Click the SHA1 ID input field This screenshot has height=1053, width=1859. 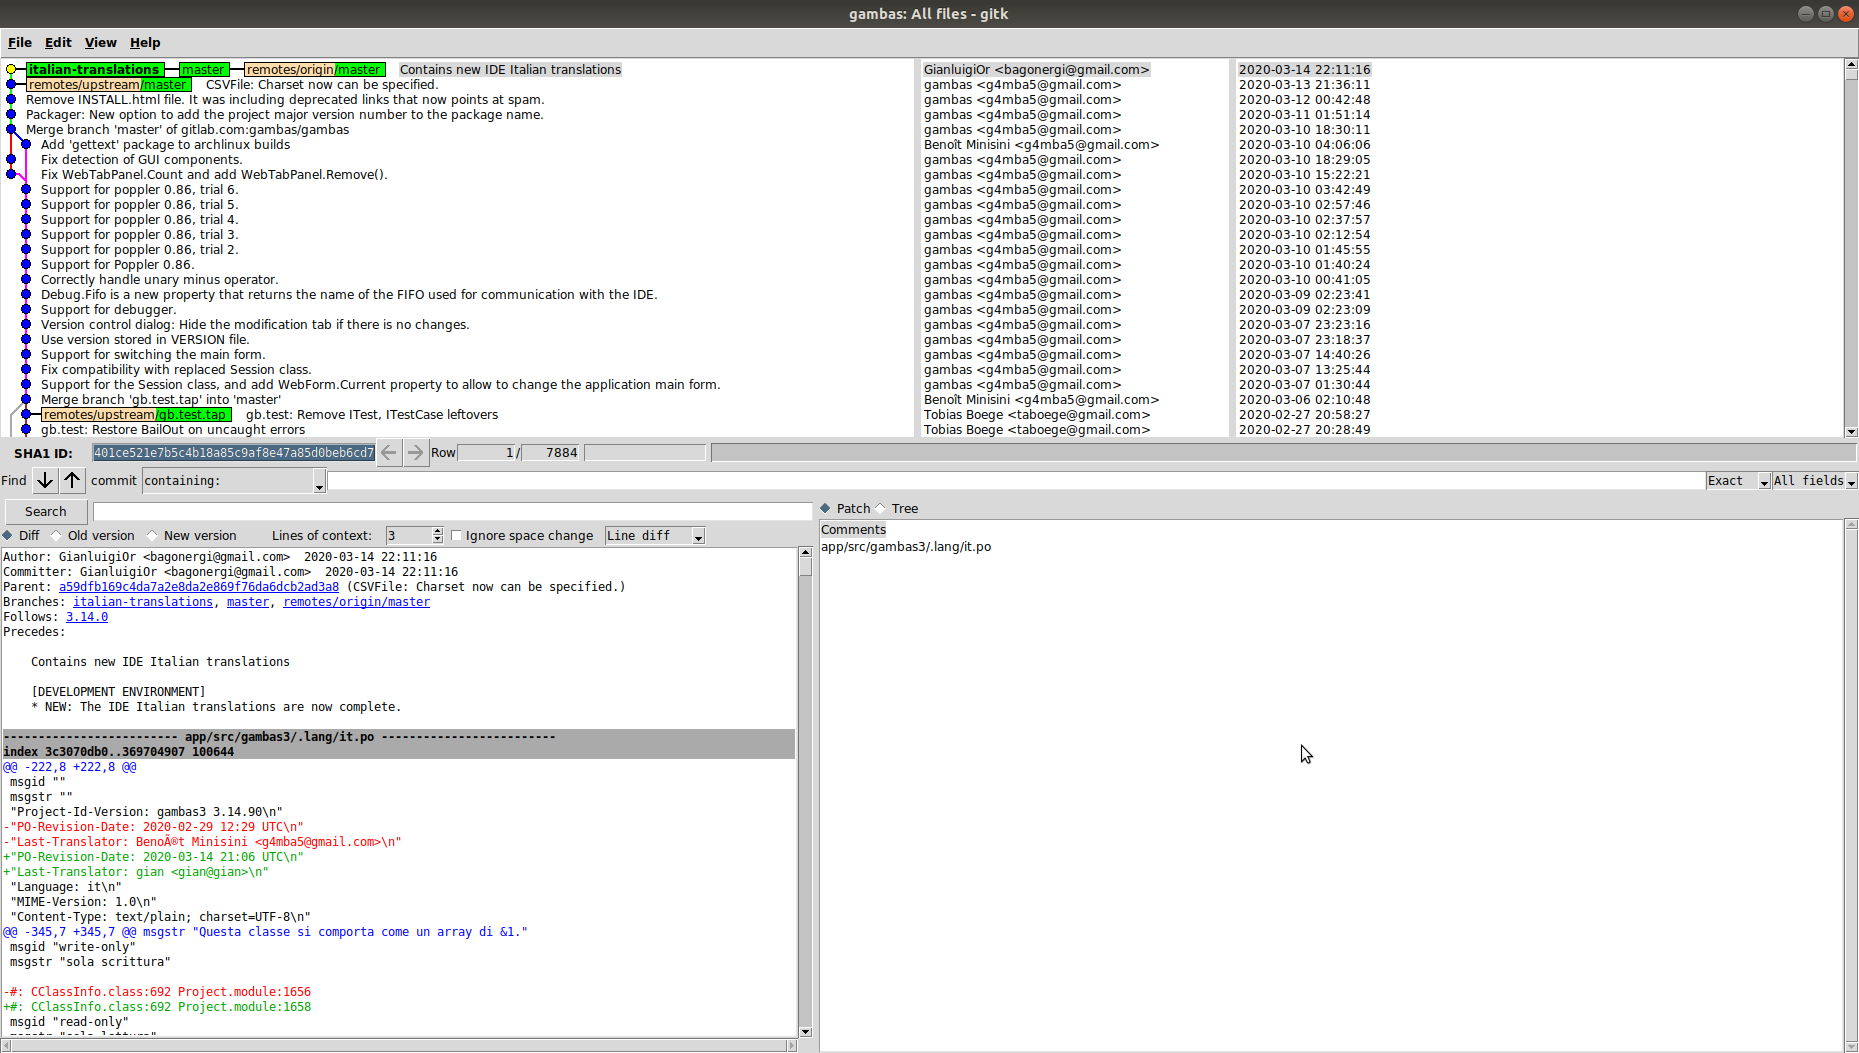(233, 453)
